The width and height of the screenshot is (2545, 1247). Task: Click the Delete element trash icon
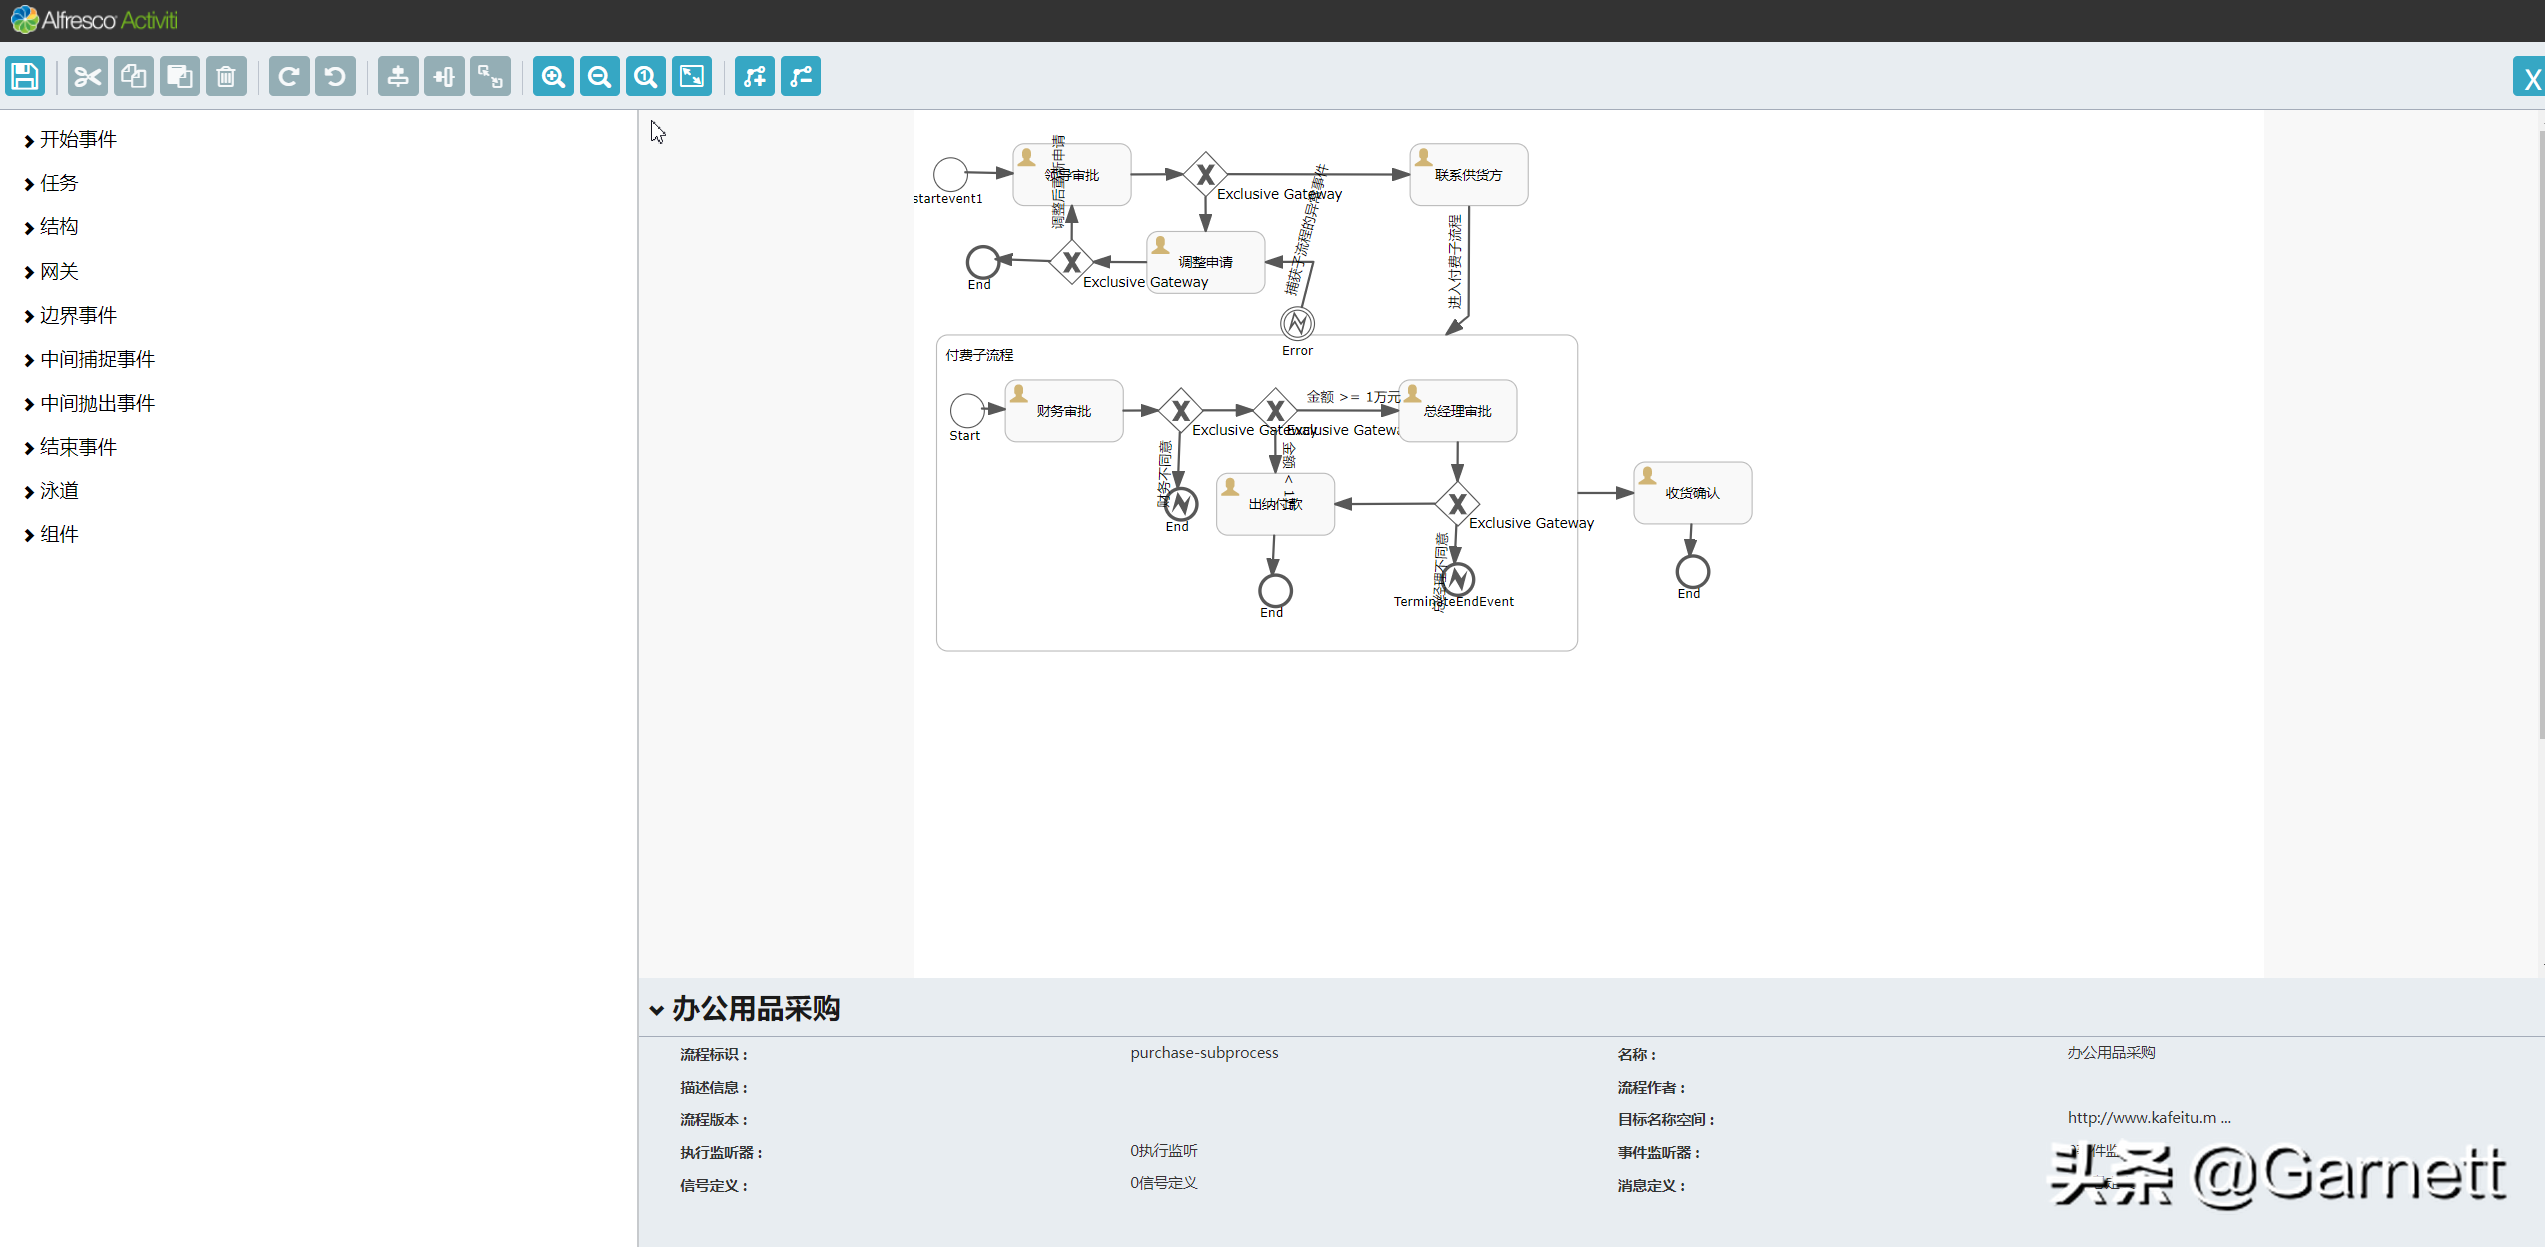pyautogui.click(x=226, y=75)
